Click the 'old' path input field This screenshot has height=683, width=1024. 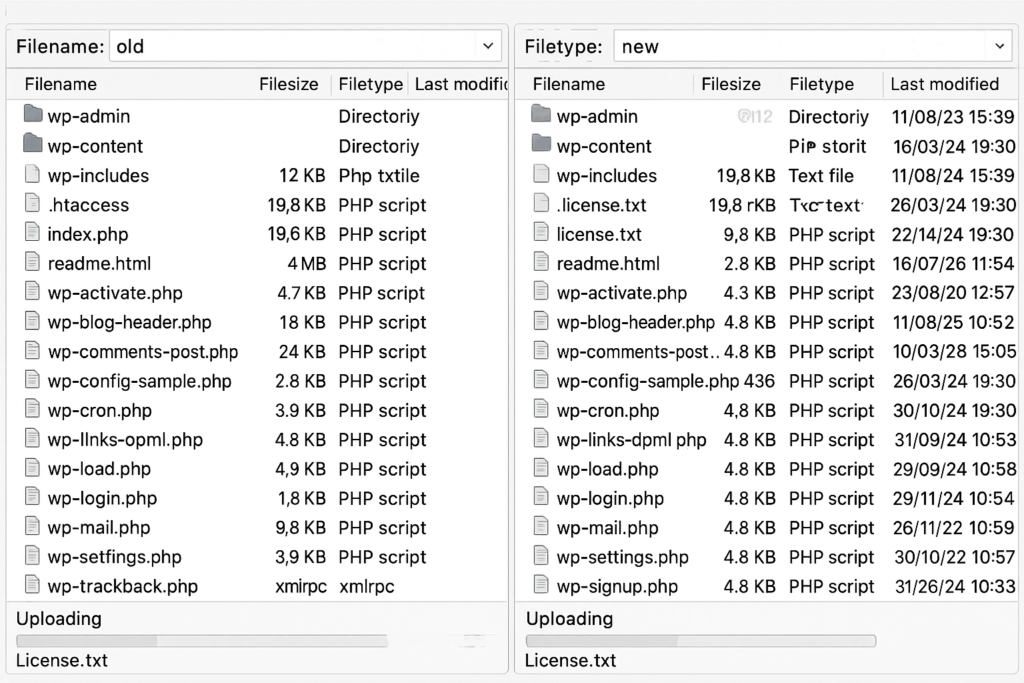[x=305, y=46]
